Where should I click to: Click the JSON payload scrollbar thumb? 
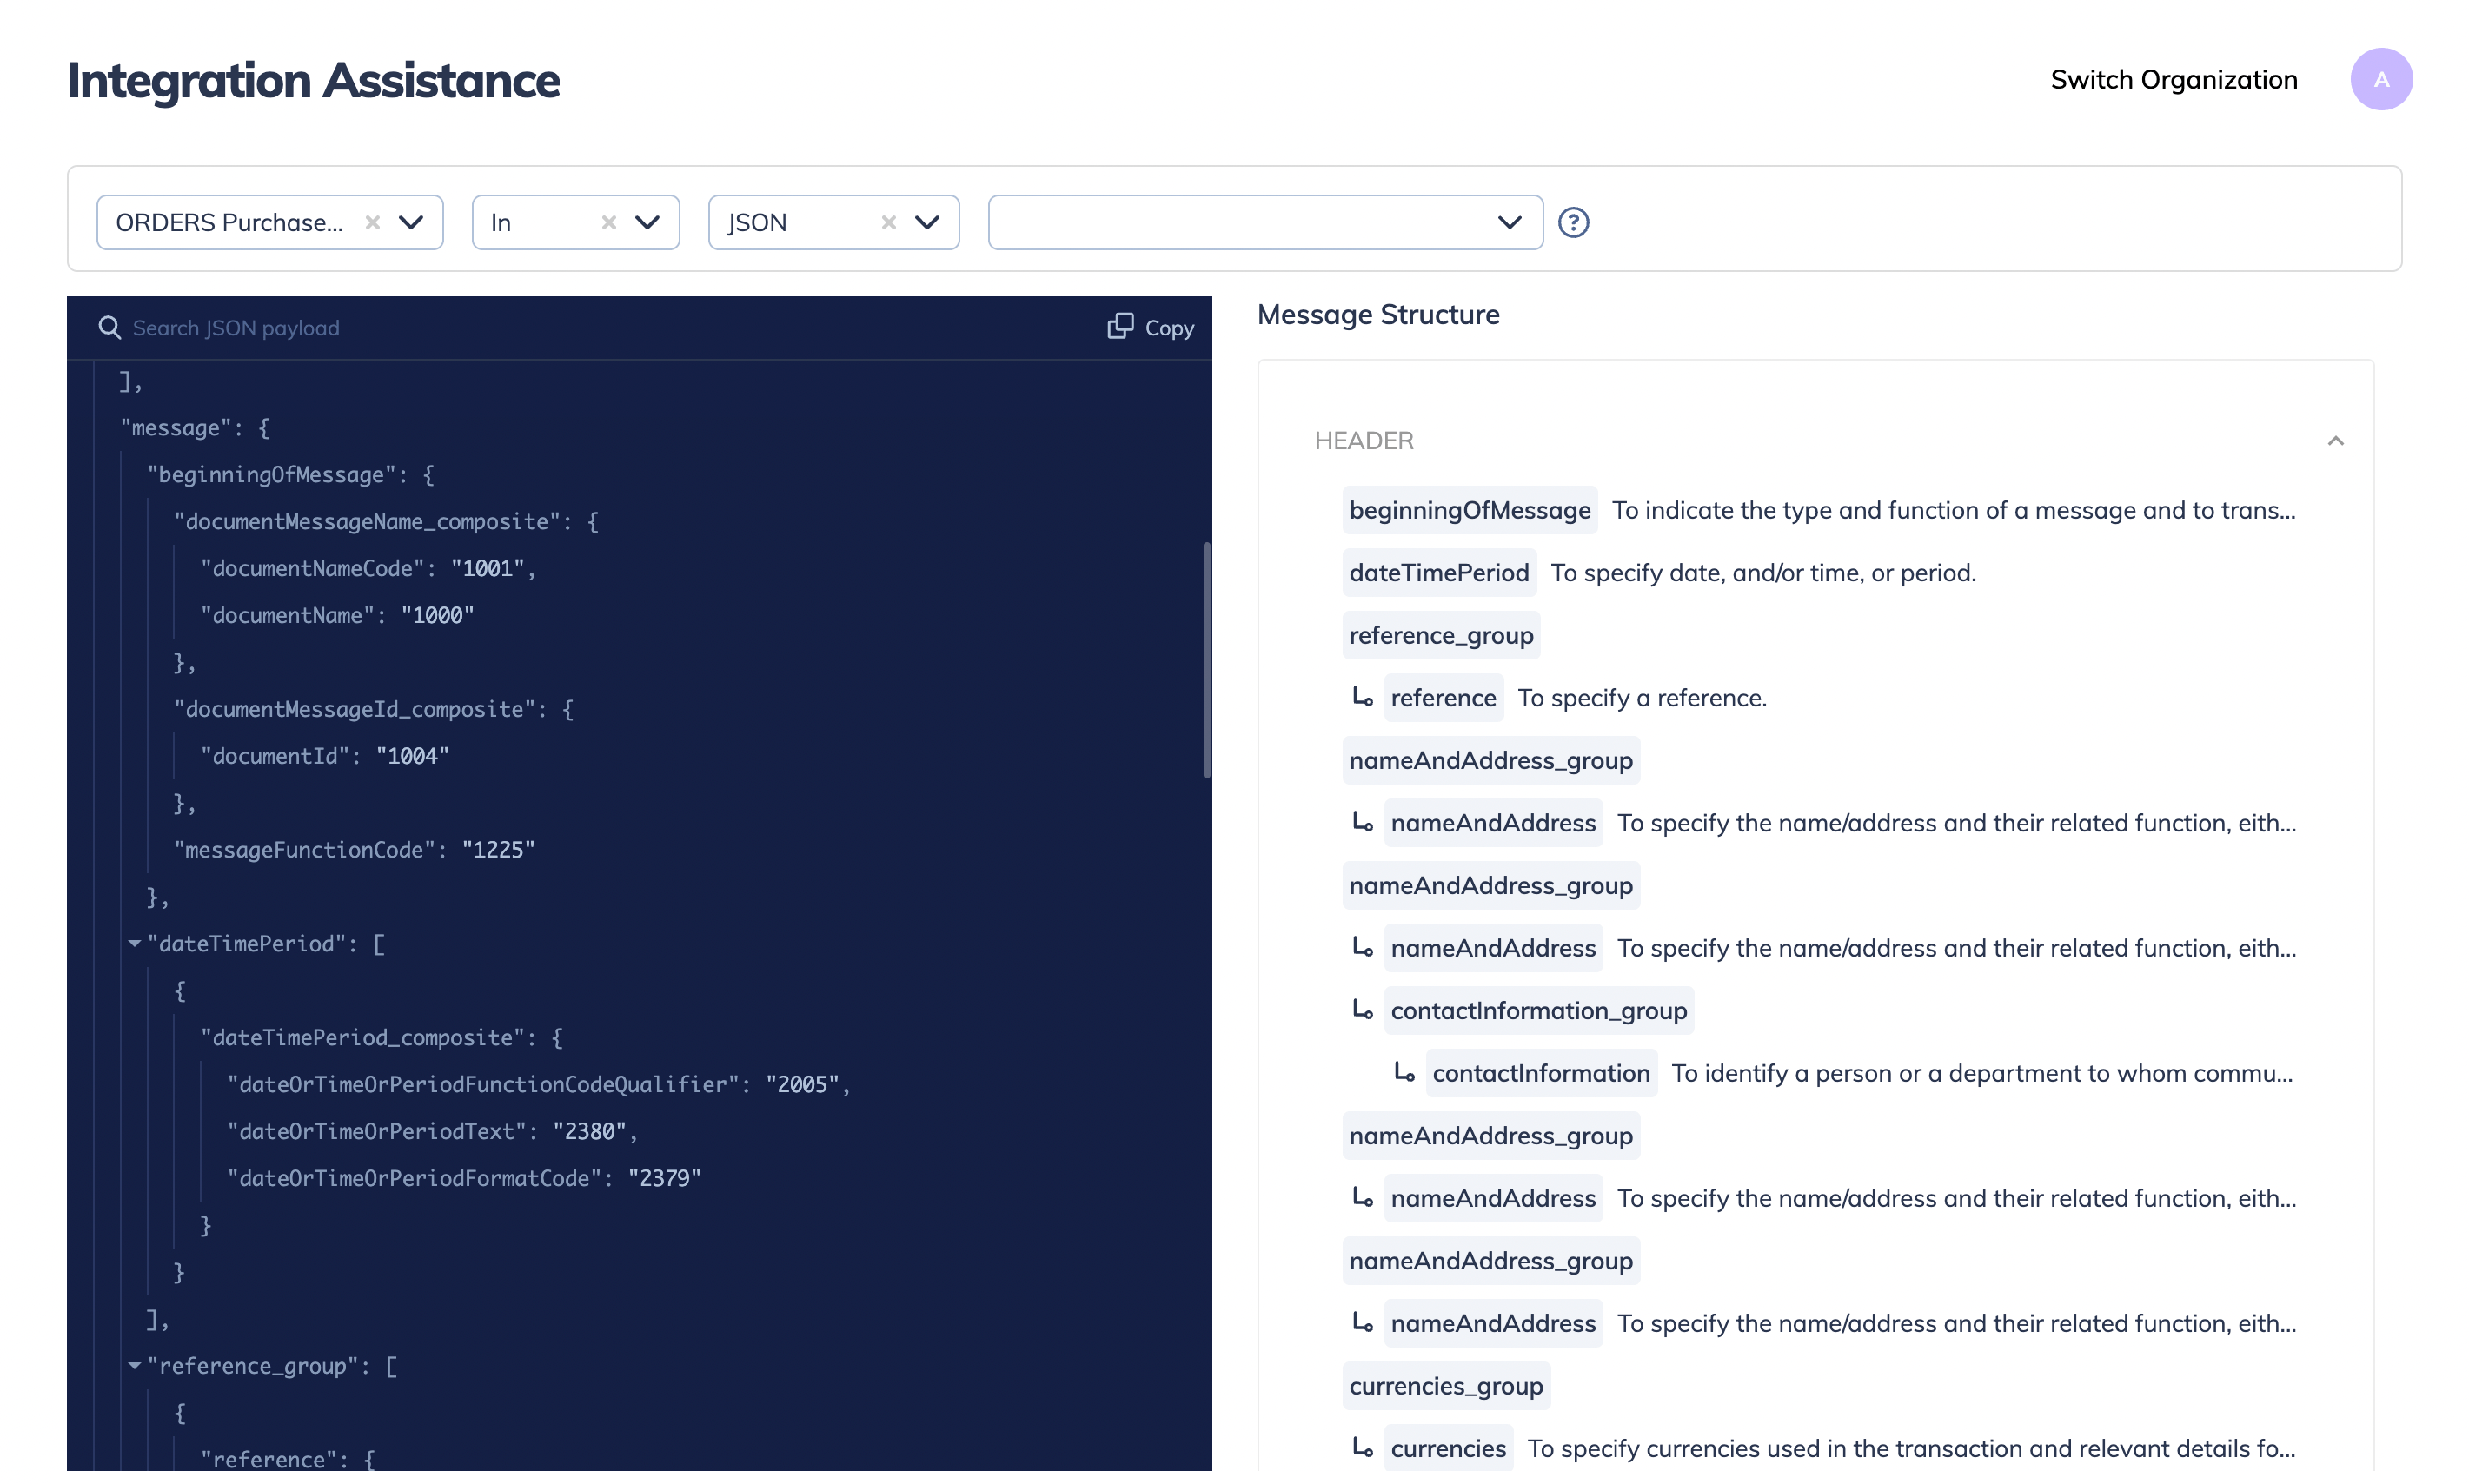click(1206, 660)
